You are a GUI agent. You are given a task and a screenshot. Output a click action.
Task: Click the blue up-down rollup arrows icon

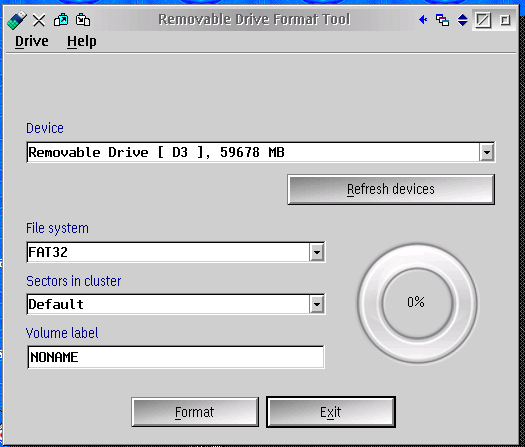pyautogui.click(x=462, y=20)
